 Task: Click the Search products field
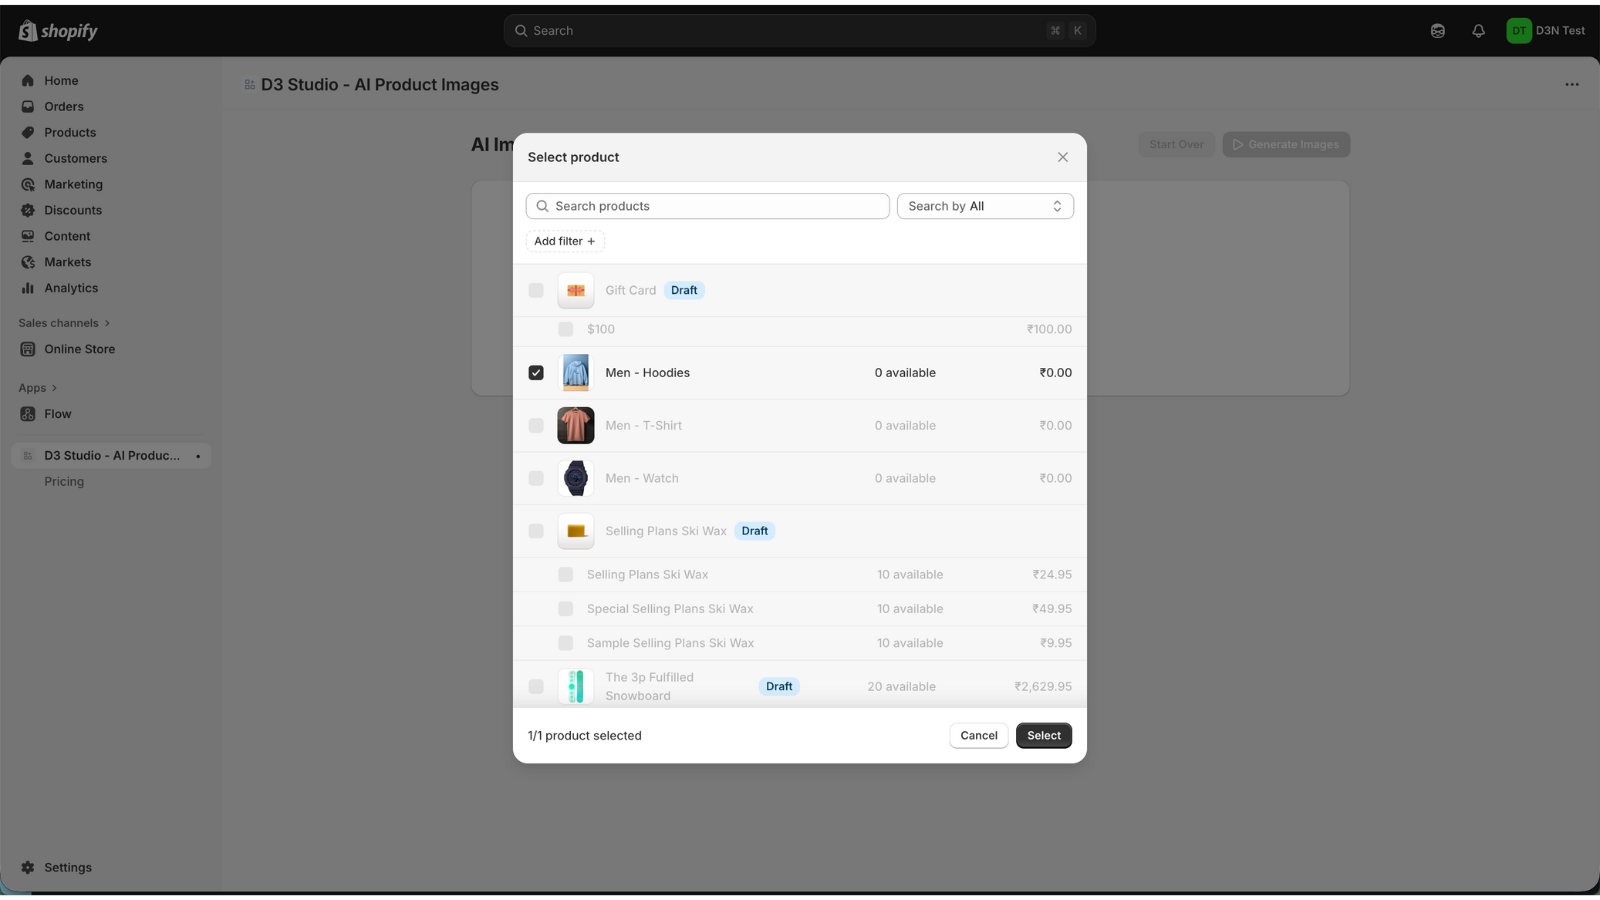[x=708, y=206]
